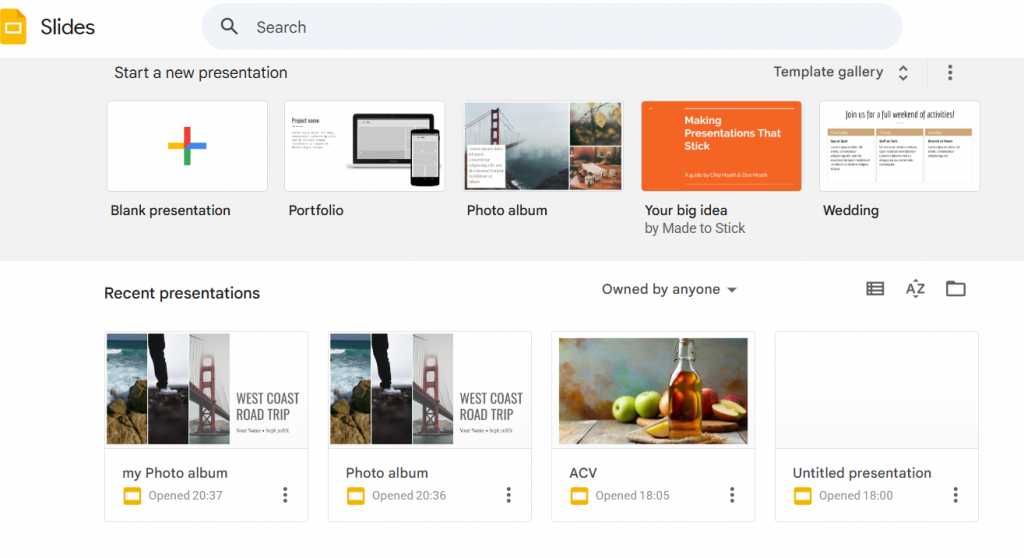This screenshot has width=1024, height=558.
Task: Choose the Wedding template
Action: pyautogui.click(x=899, y=146)
